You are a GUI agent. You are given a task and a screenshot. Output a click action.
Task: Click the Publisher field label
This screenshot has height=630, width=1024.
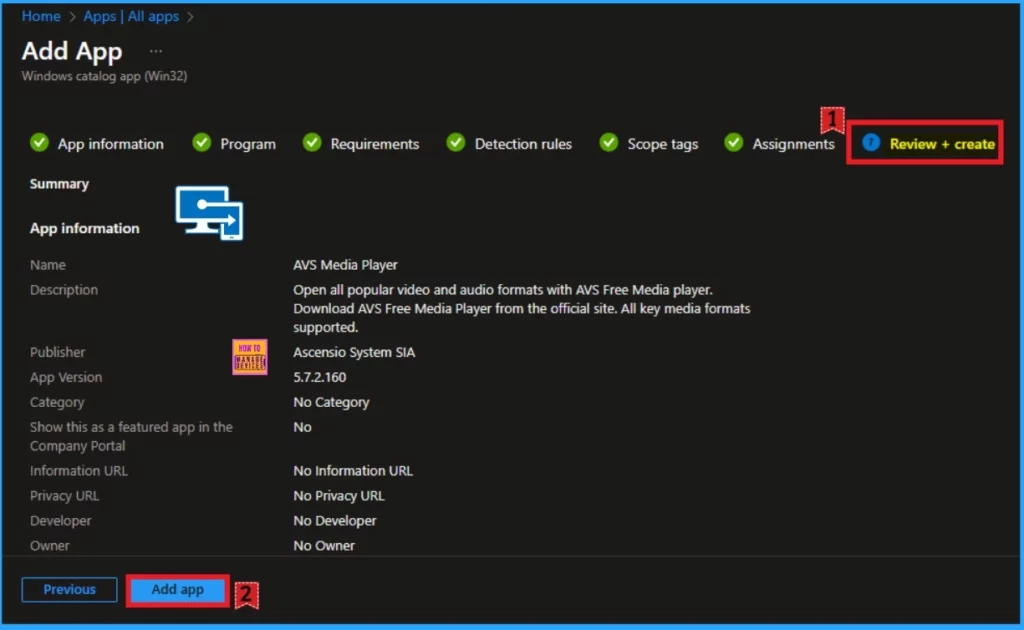click(x=57, y=353)
